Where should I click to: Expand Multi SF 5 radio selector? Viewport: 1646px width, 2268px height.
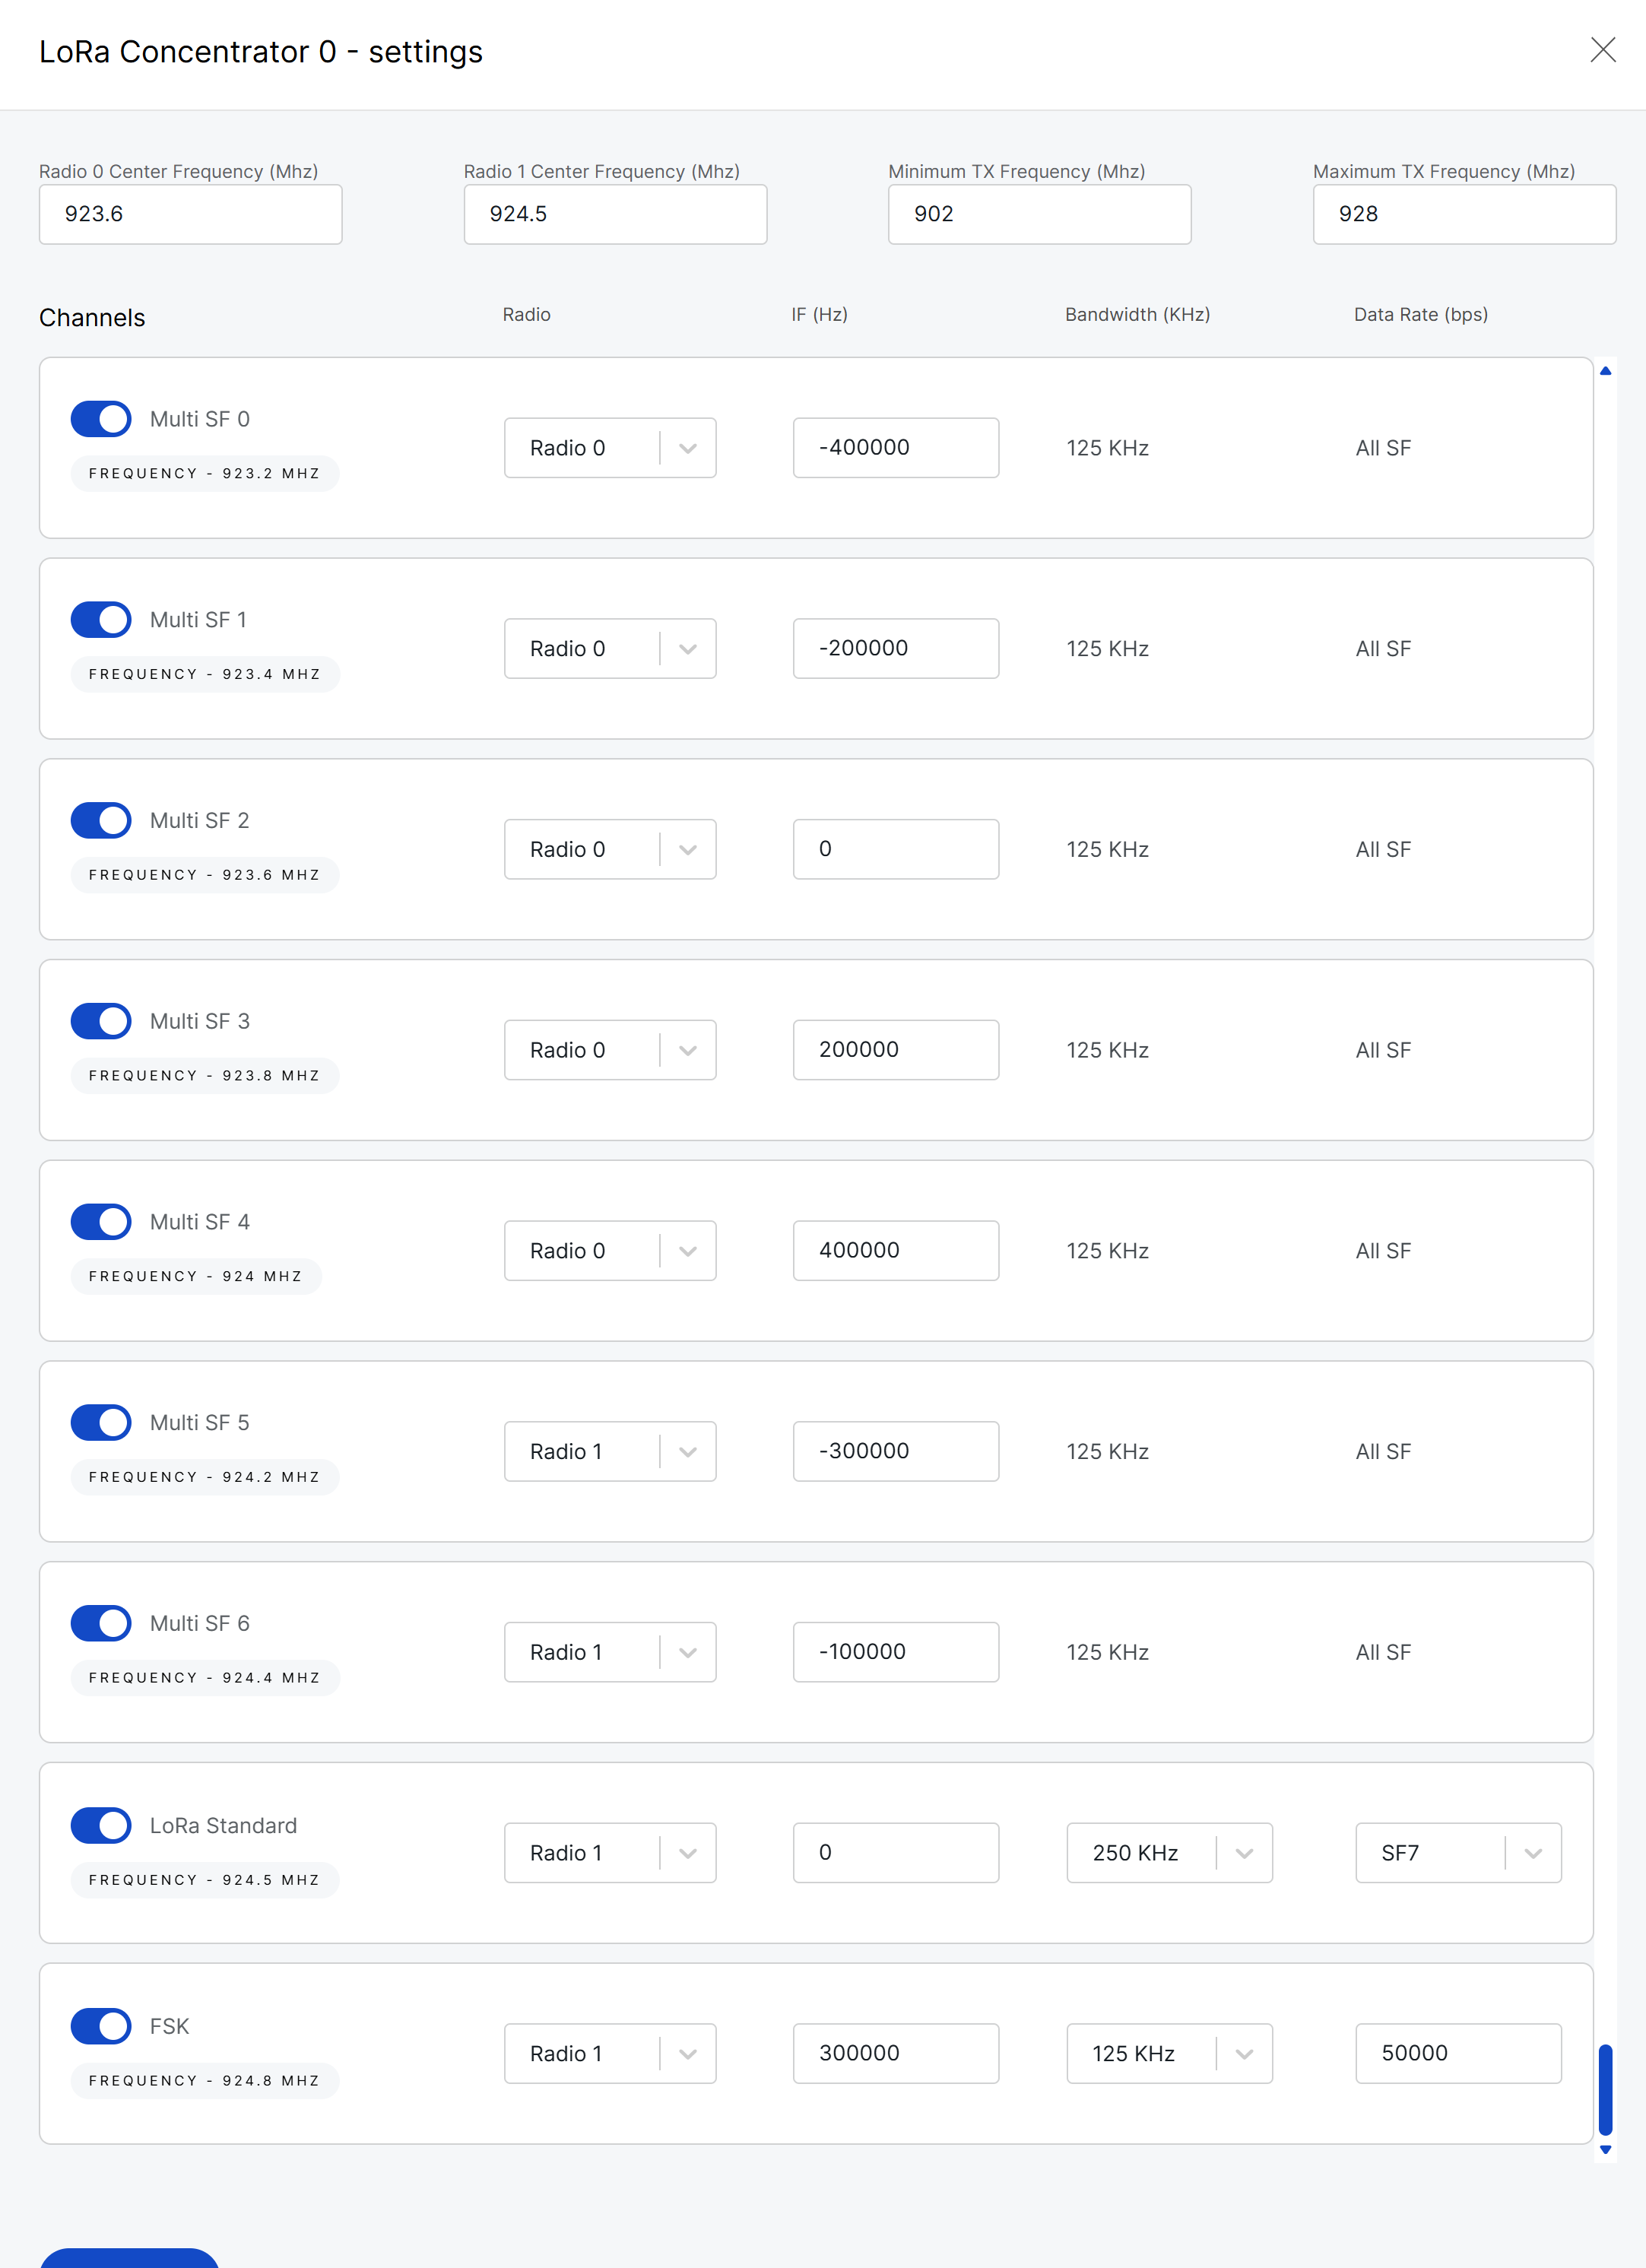[610, 1451]
